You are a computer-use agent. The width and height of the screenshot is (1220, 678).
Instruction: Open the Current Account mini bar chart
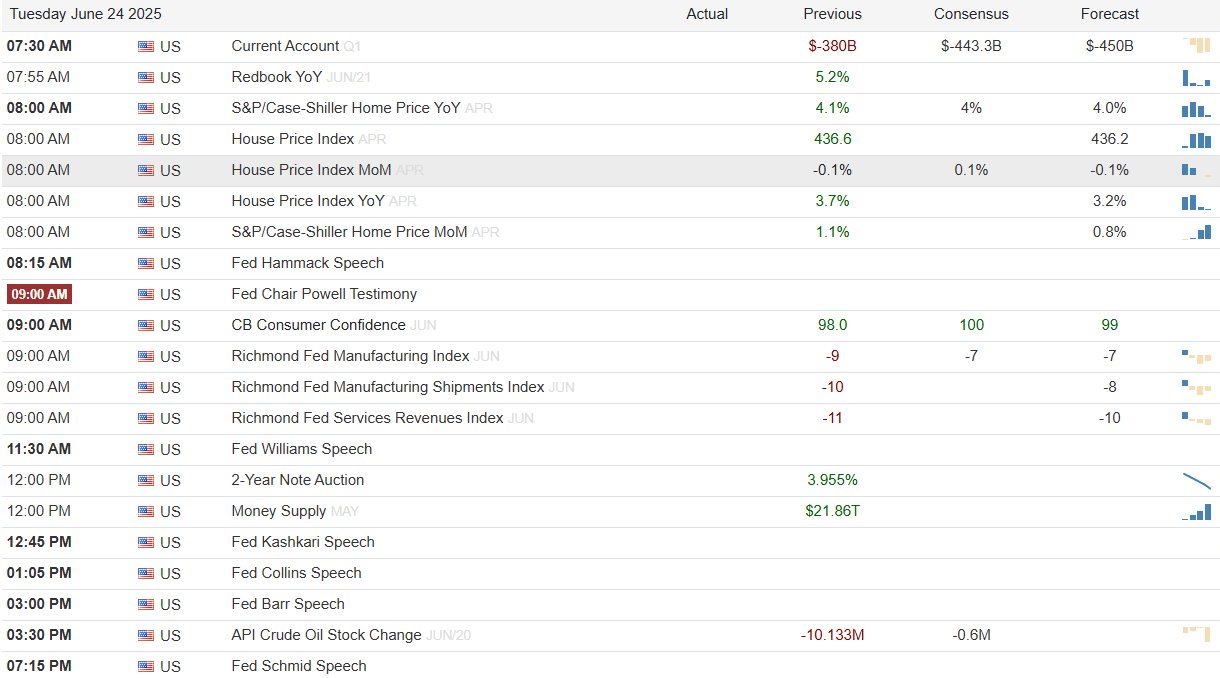[1197, 45]
